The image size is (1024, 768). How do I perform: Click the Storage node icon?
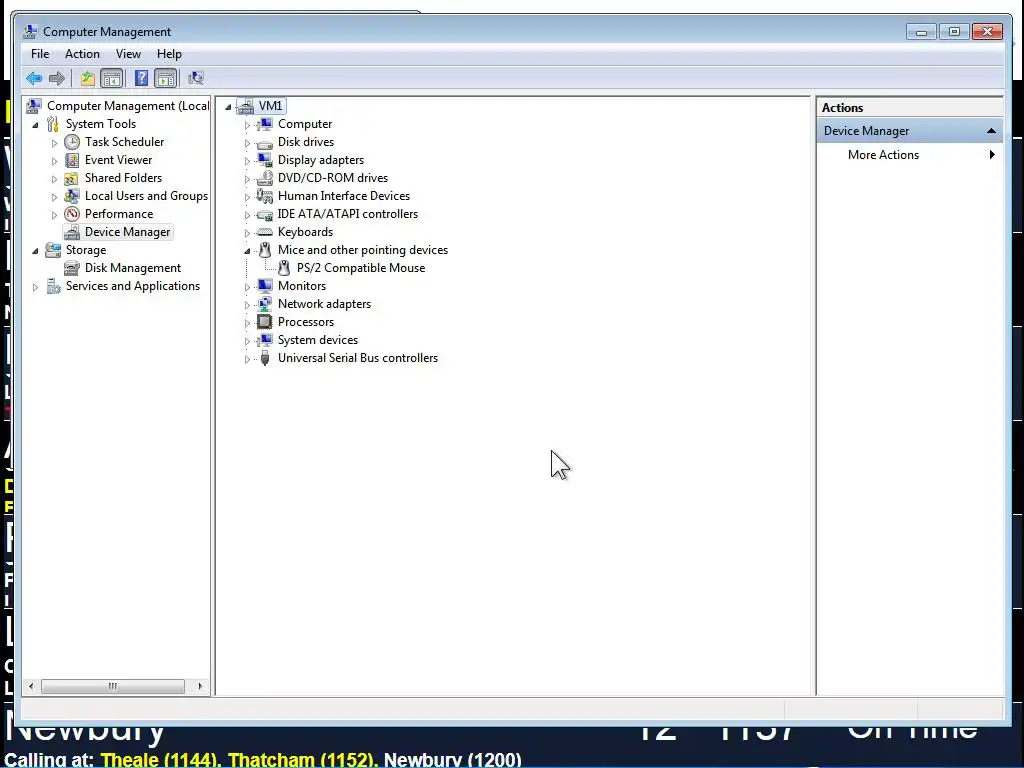[53, 250]
